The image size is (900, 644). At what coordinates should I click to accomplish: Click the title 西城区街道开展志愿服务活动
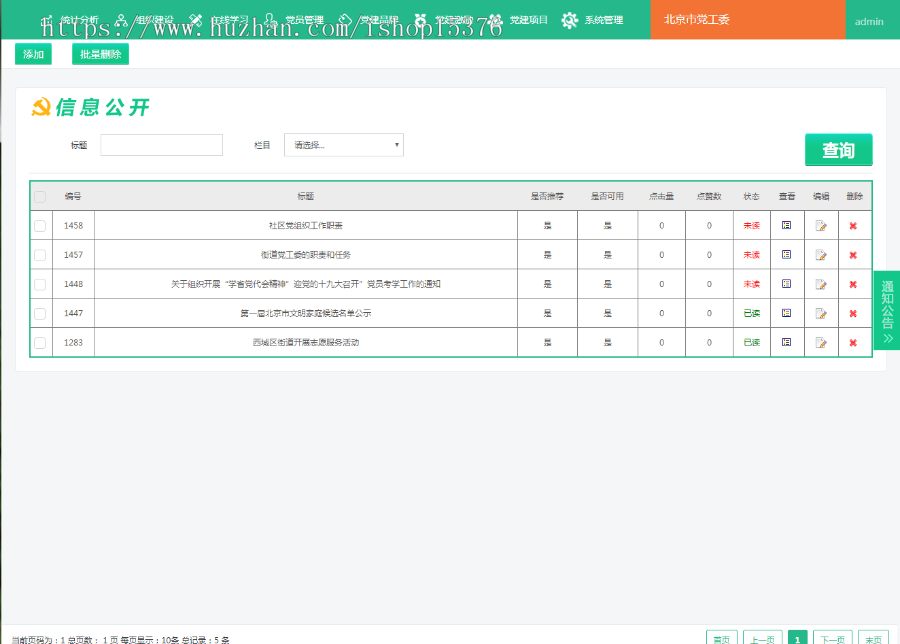tap(305, 343)
